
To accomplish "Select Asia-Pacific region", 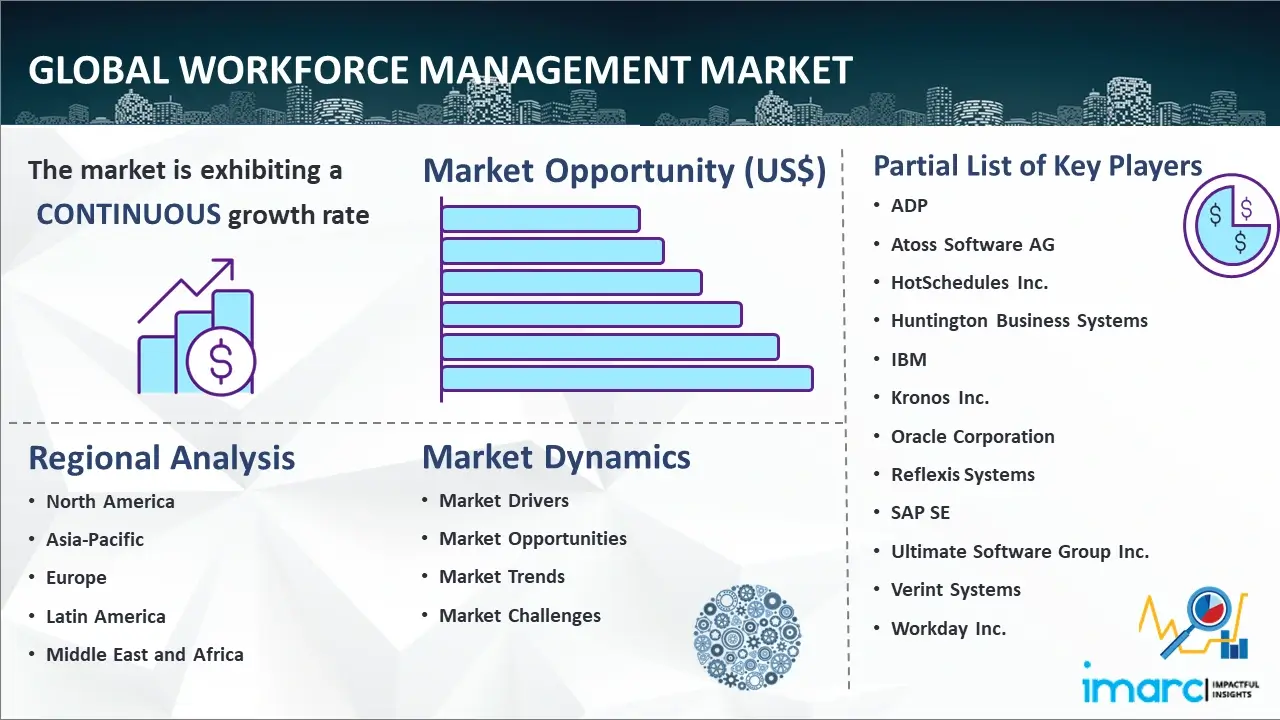I will tap(95, 540).
